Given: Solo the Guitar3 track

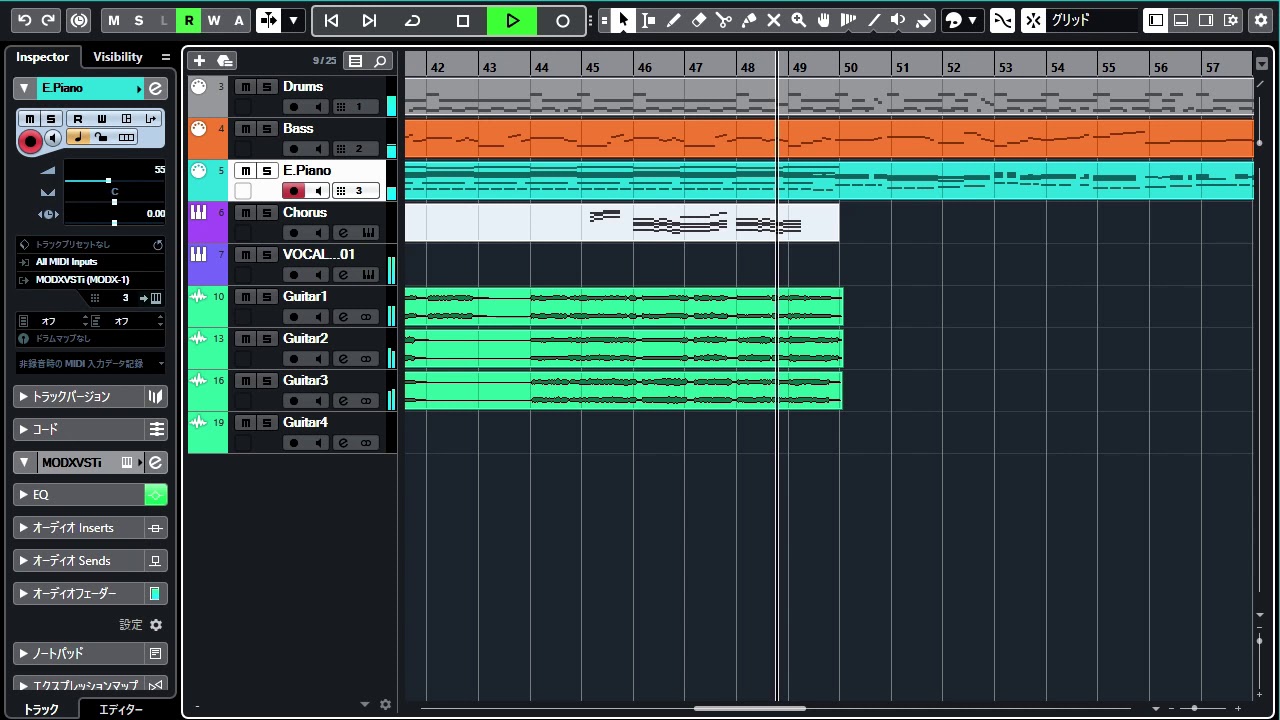Looking at the screenshot, I should [267, 381].
